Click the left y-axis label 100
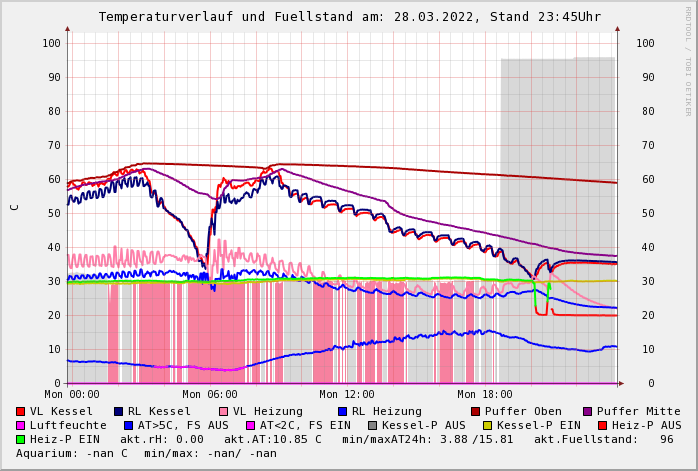Screen dimensions: 698x471 [52, 43]
